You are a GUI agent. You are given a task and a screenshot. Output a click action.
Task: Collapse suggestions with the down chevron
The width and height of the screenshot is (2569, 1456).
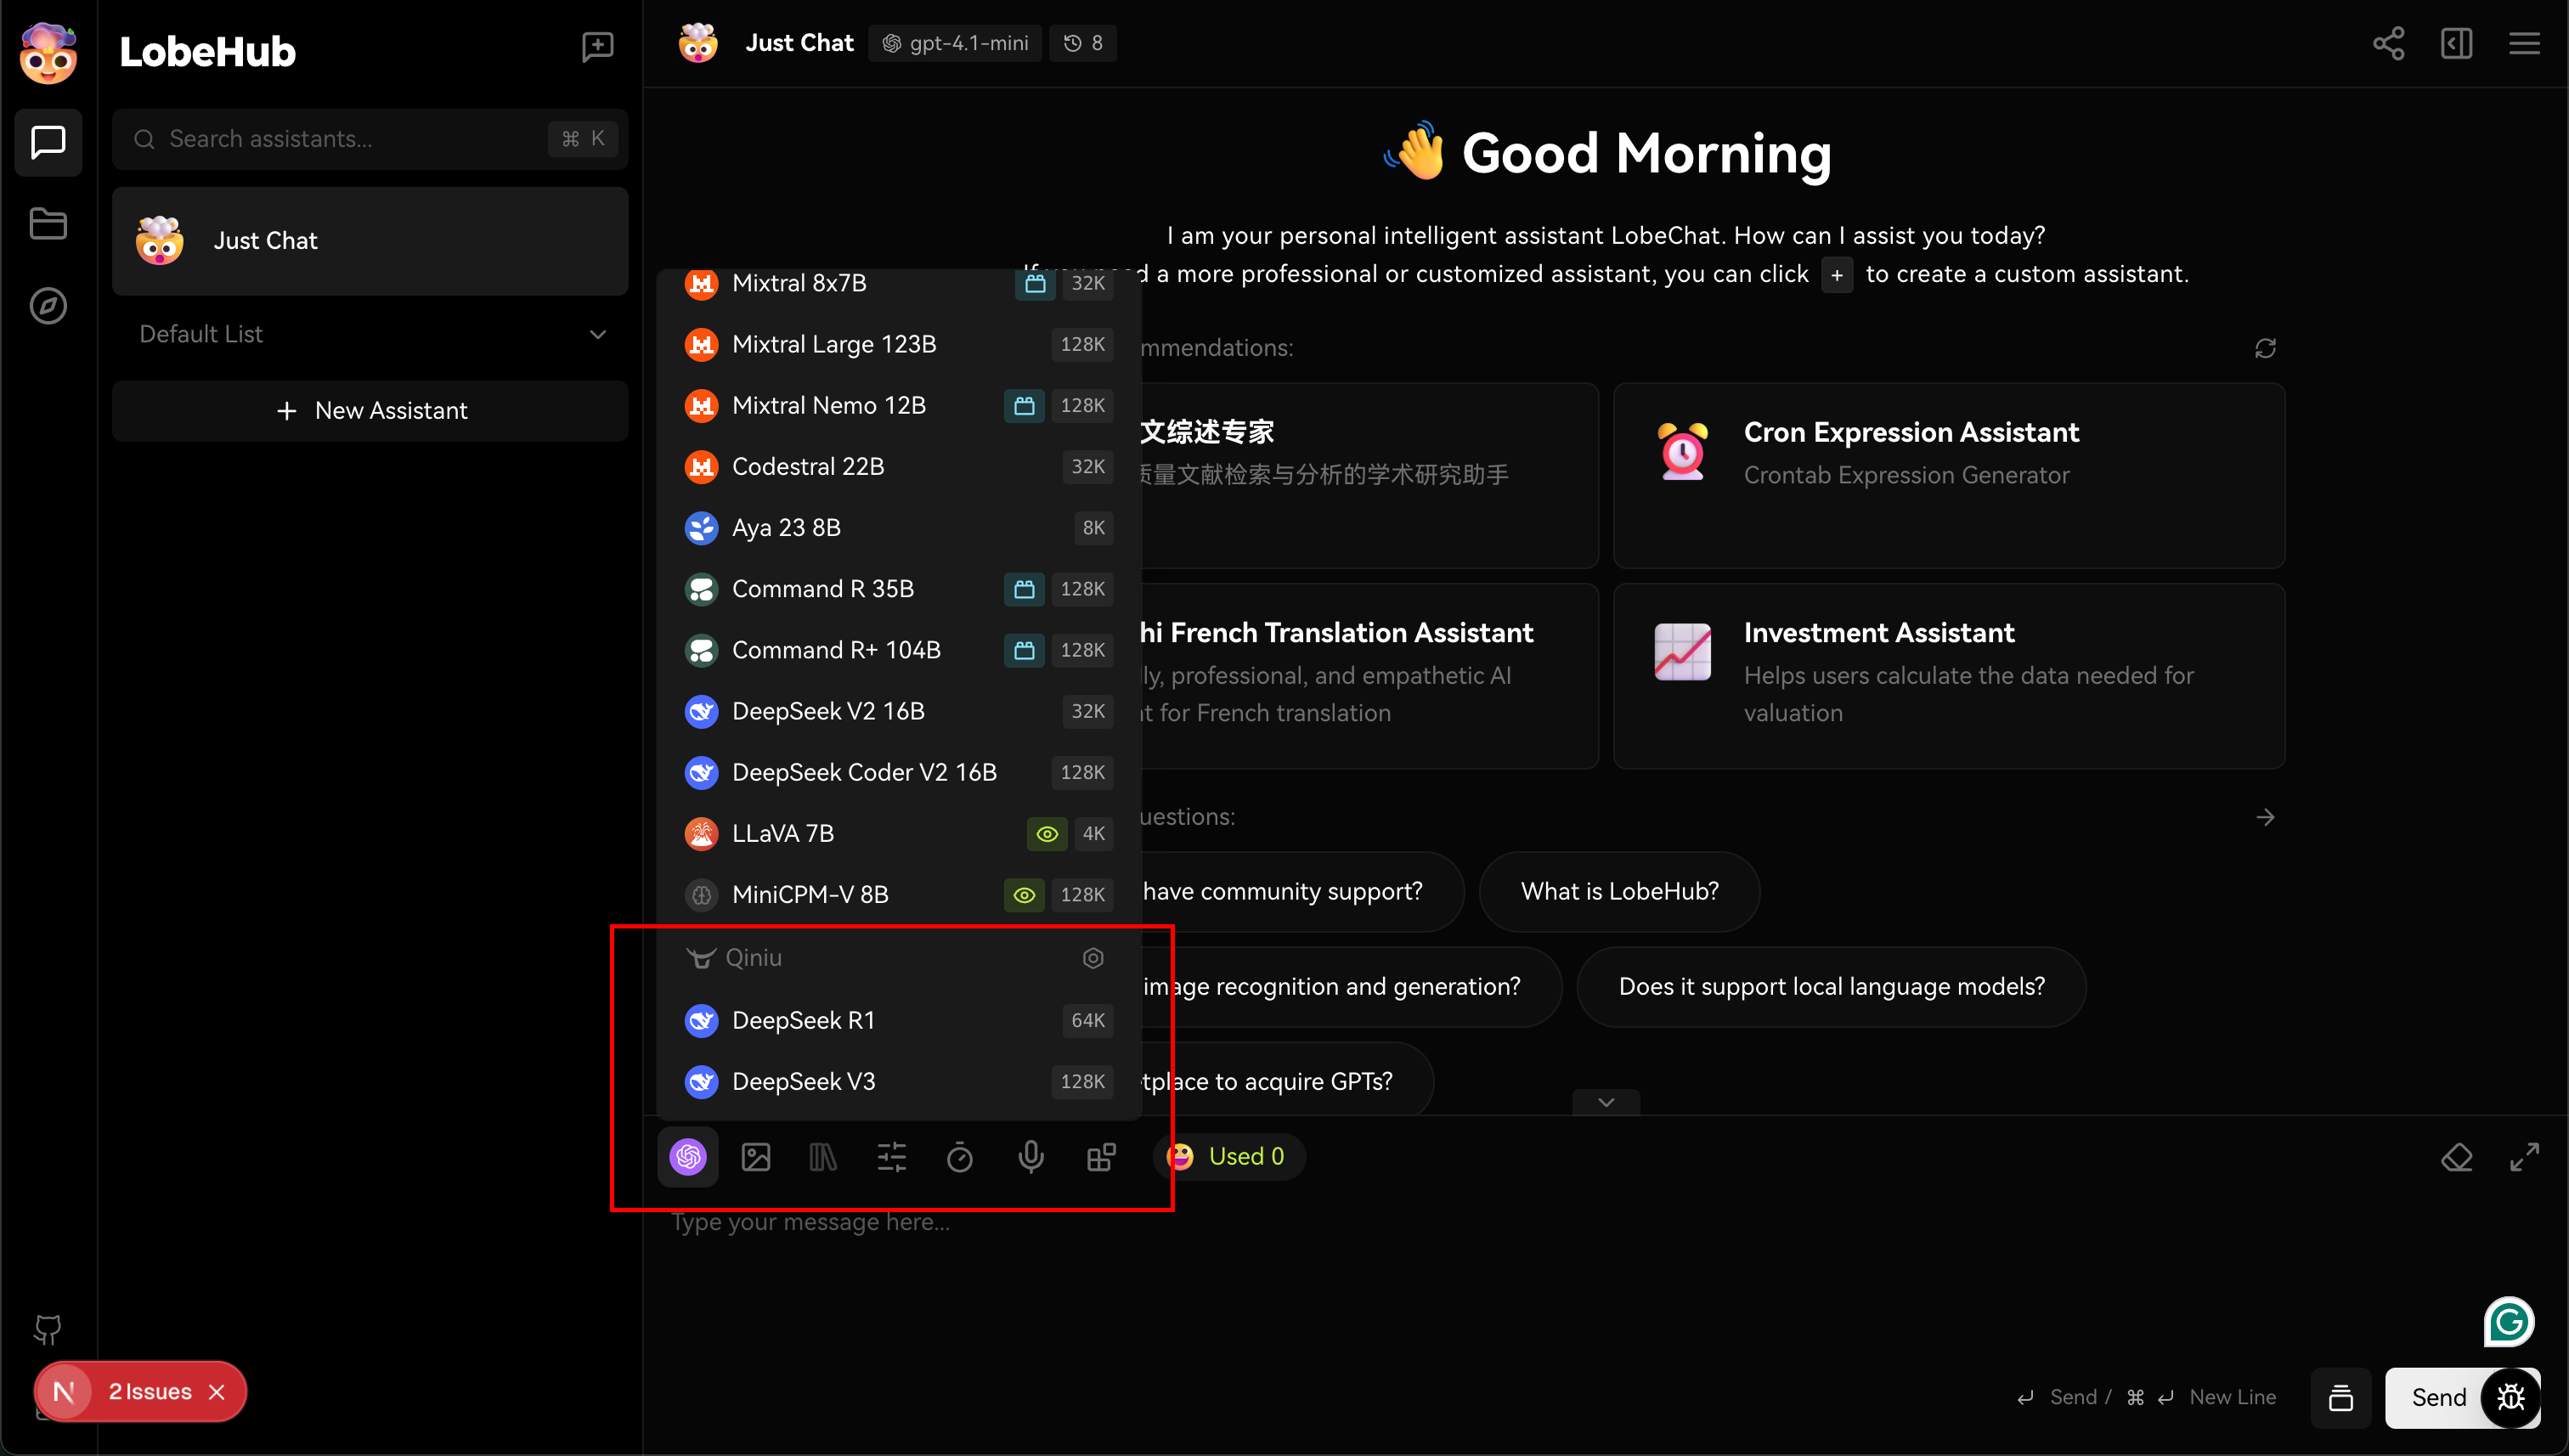click(x=1606, y=1102)
